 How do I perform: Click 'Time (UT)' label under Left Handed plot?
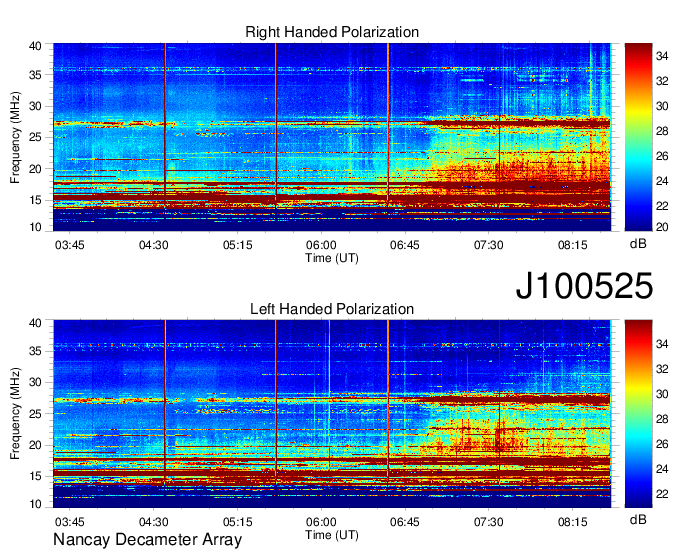(x=332, y=535)
